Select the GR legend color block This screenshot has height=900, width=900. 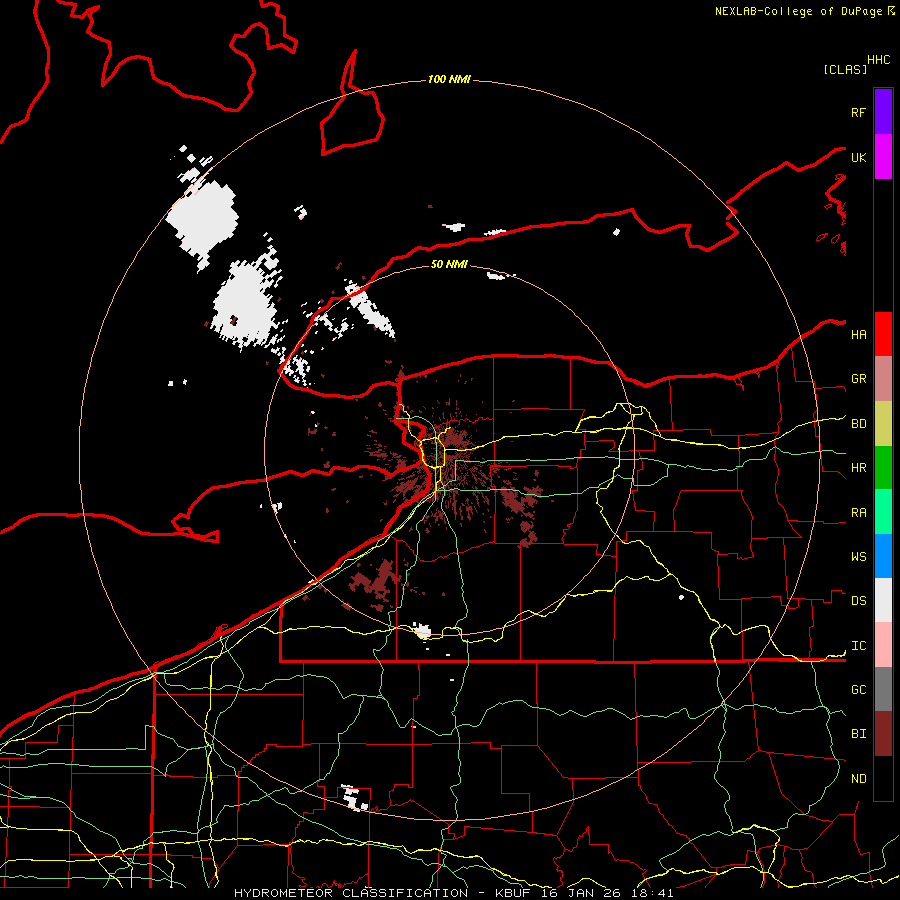(x=883, y=379)
